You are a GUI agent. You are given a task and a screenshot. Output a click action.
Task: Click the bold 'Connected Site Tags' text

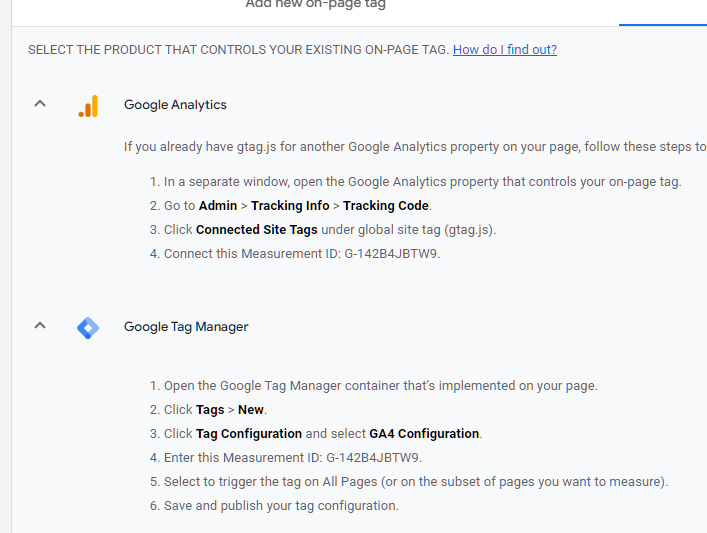coord(256,230)
